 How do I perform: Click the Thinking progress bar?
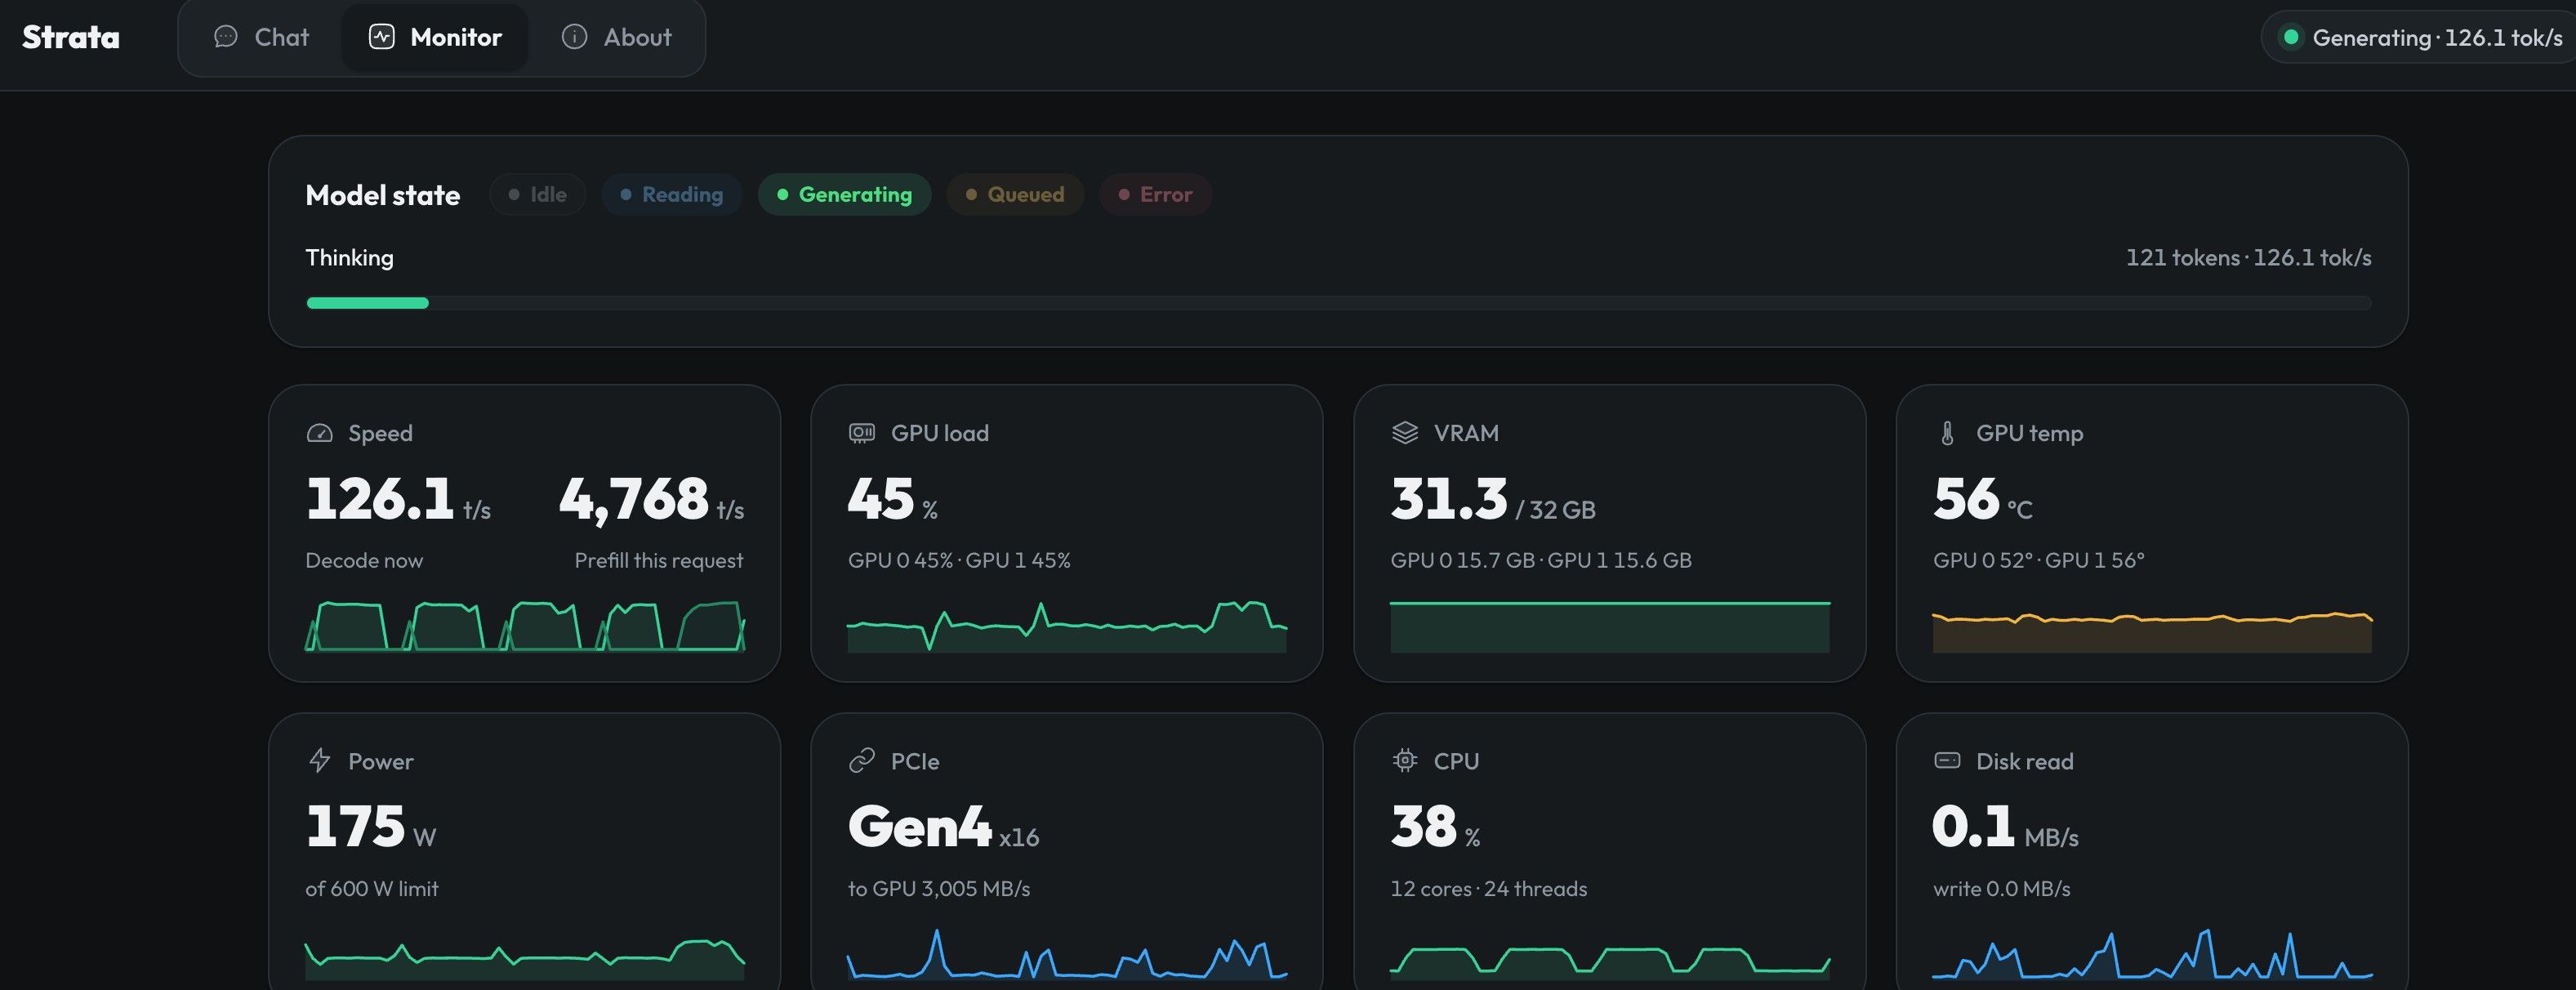coord(1338,303)
